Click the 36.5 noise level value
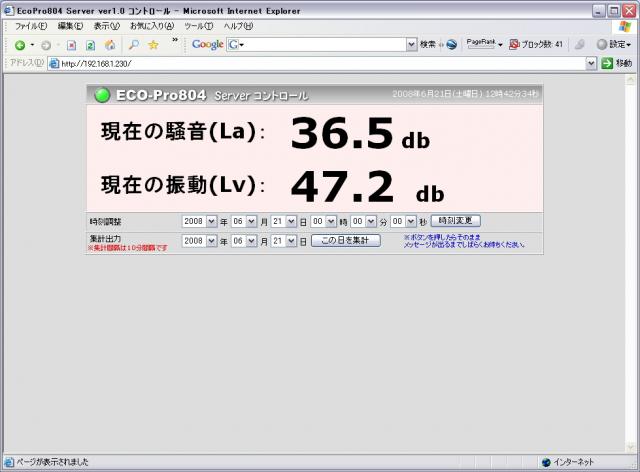The height and width of the screenshot is (472, 640). [342, 134]
